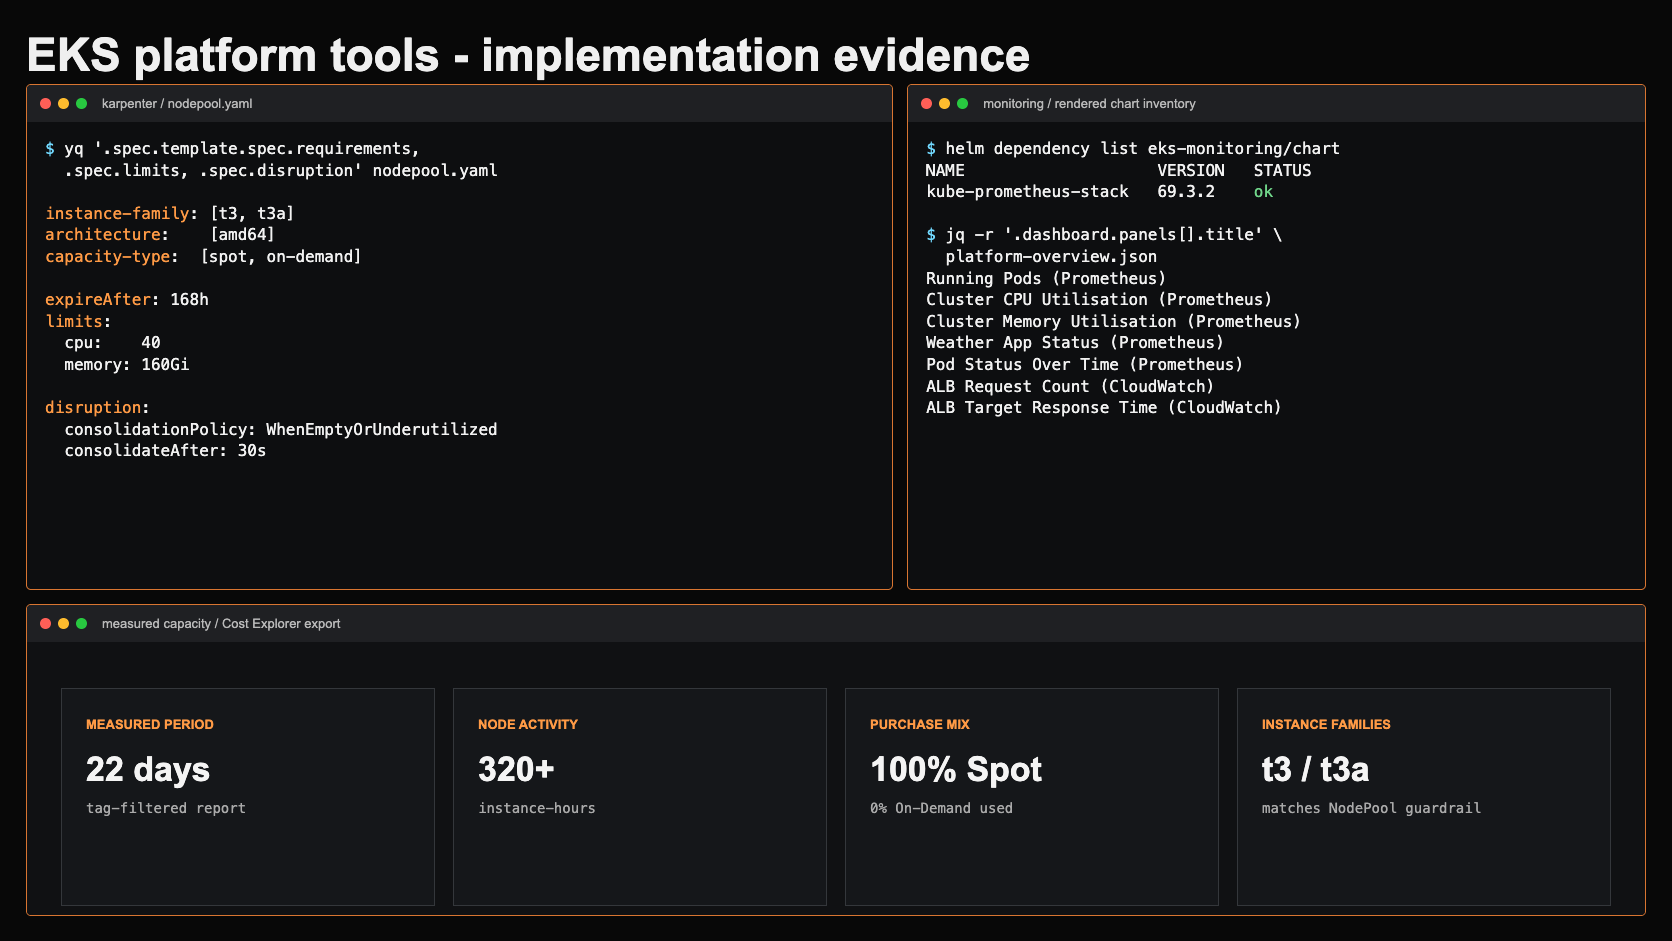Screen dimensions: 1672x941
Task: Click 'platform-overview.json' filename
Action: (1051, 256)
